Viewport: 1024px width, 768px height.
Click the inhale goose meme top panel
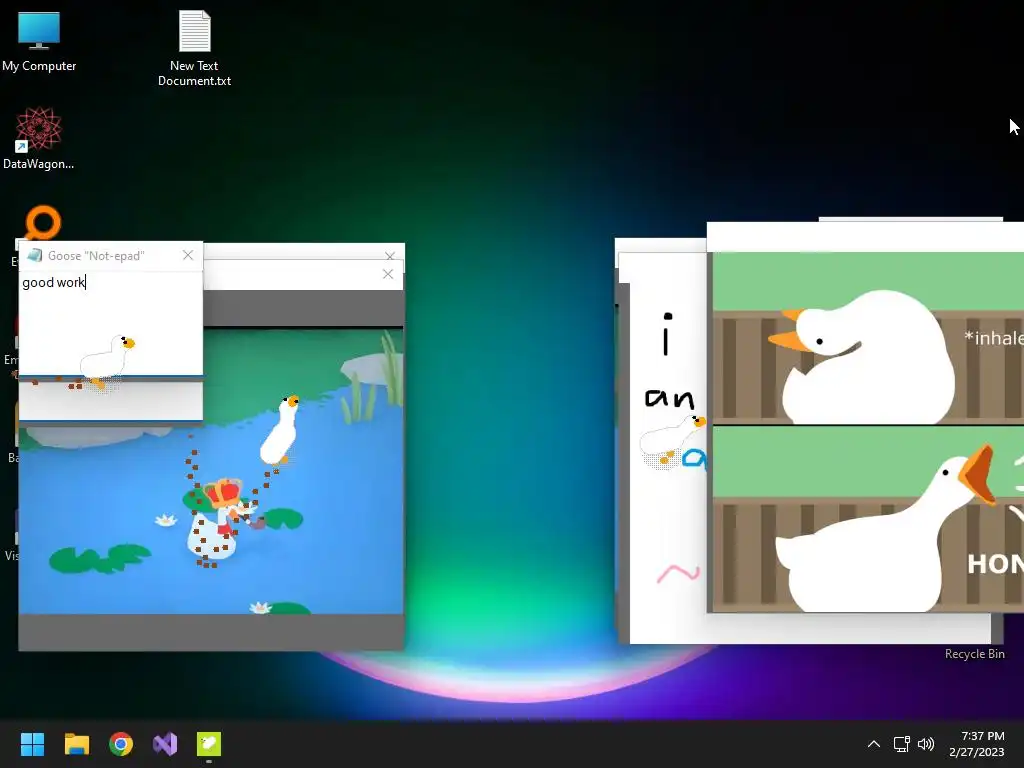pos(868,338)
